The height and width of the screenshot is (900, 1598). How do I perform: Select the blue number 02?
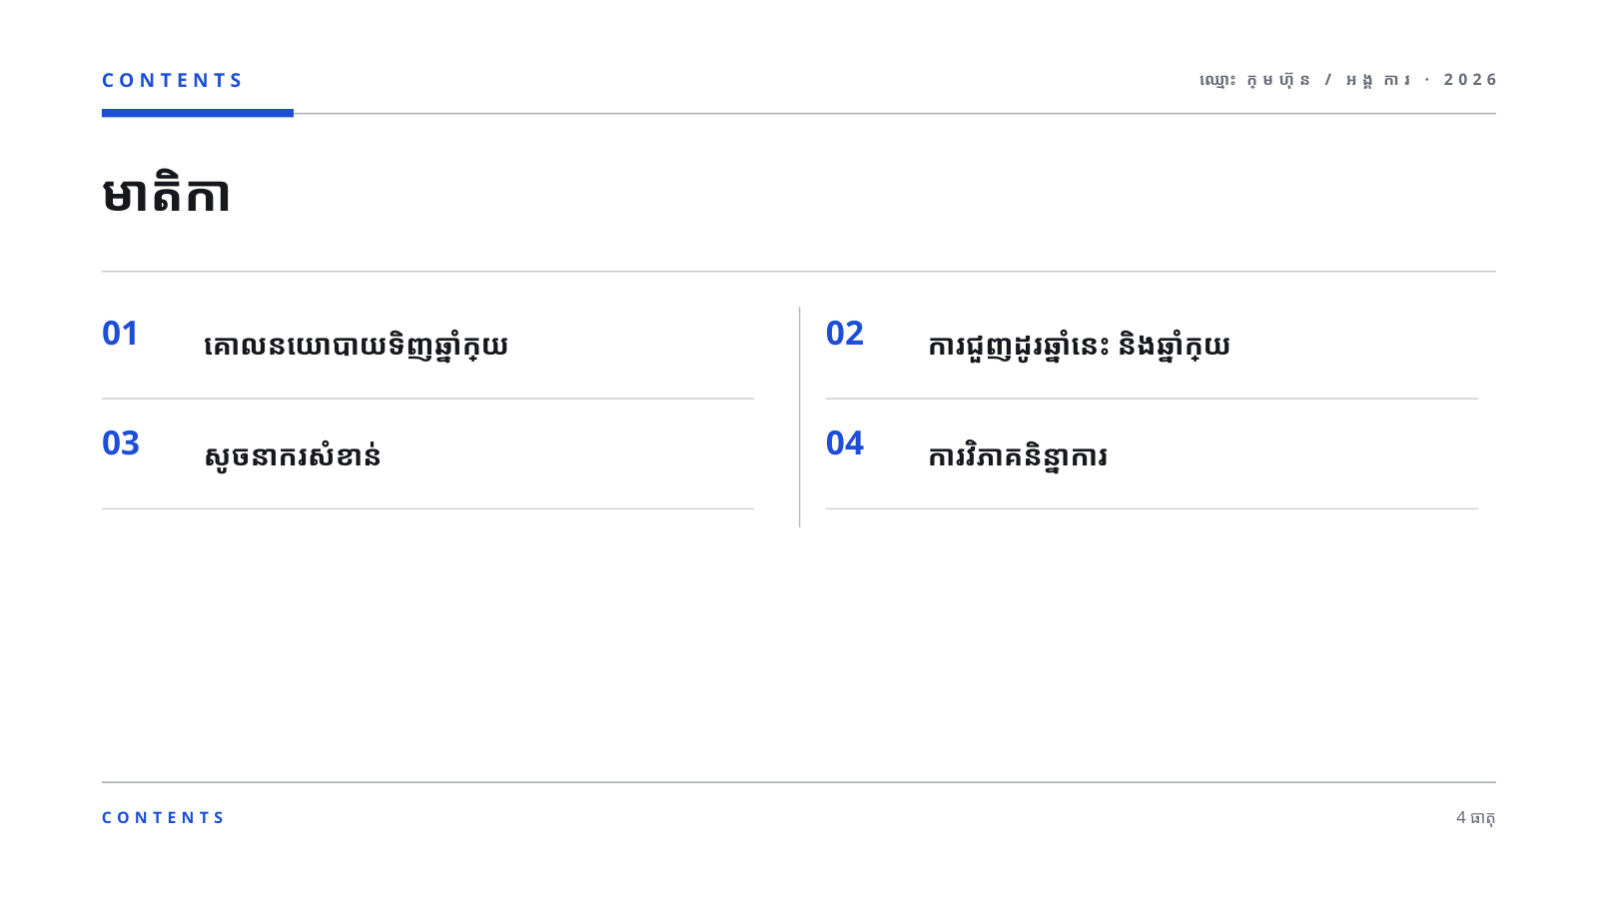click(x=845, y=333)
